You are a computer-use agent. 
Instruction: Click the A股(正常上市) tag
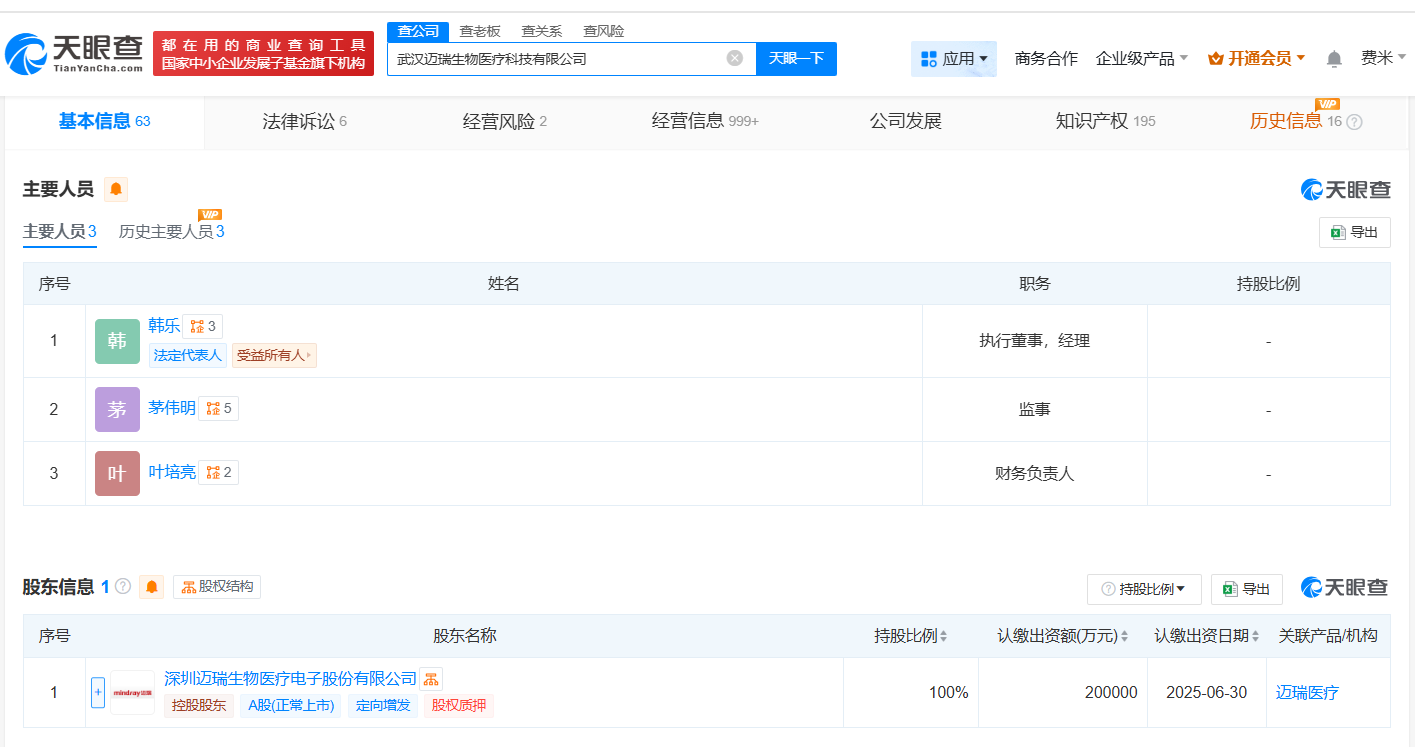290,705
